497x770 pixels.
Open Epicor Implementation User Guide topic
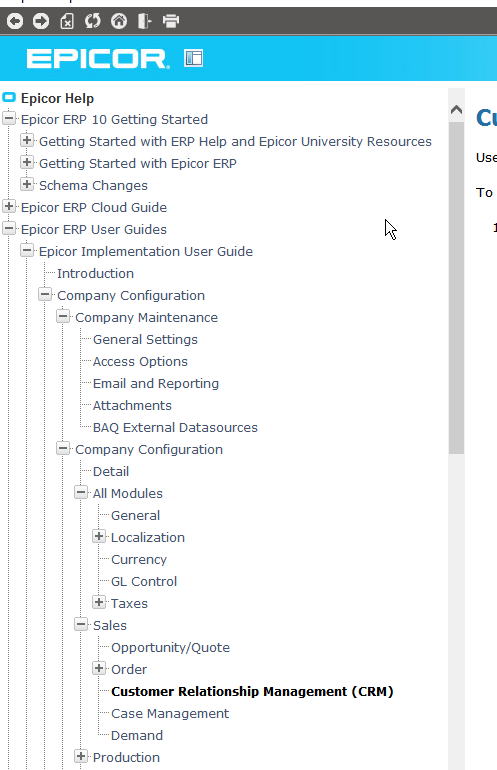[x=146, y=251]
